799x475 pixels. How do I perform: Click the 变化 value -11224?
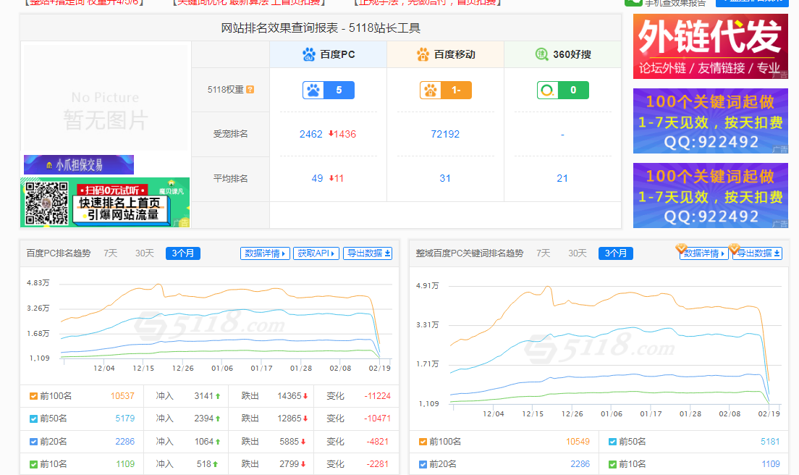tap(378, 396)
